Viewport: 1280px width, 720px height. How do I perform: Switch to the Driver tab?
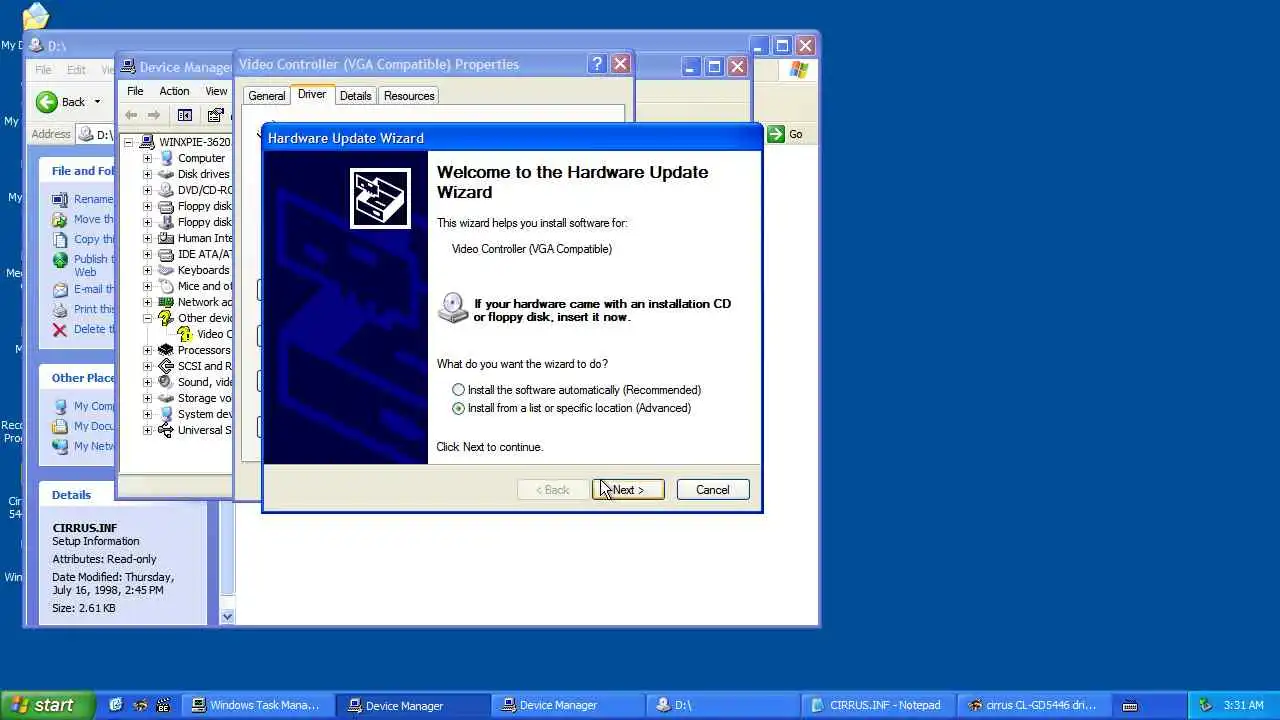coord(312,94)
